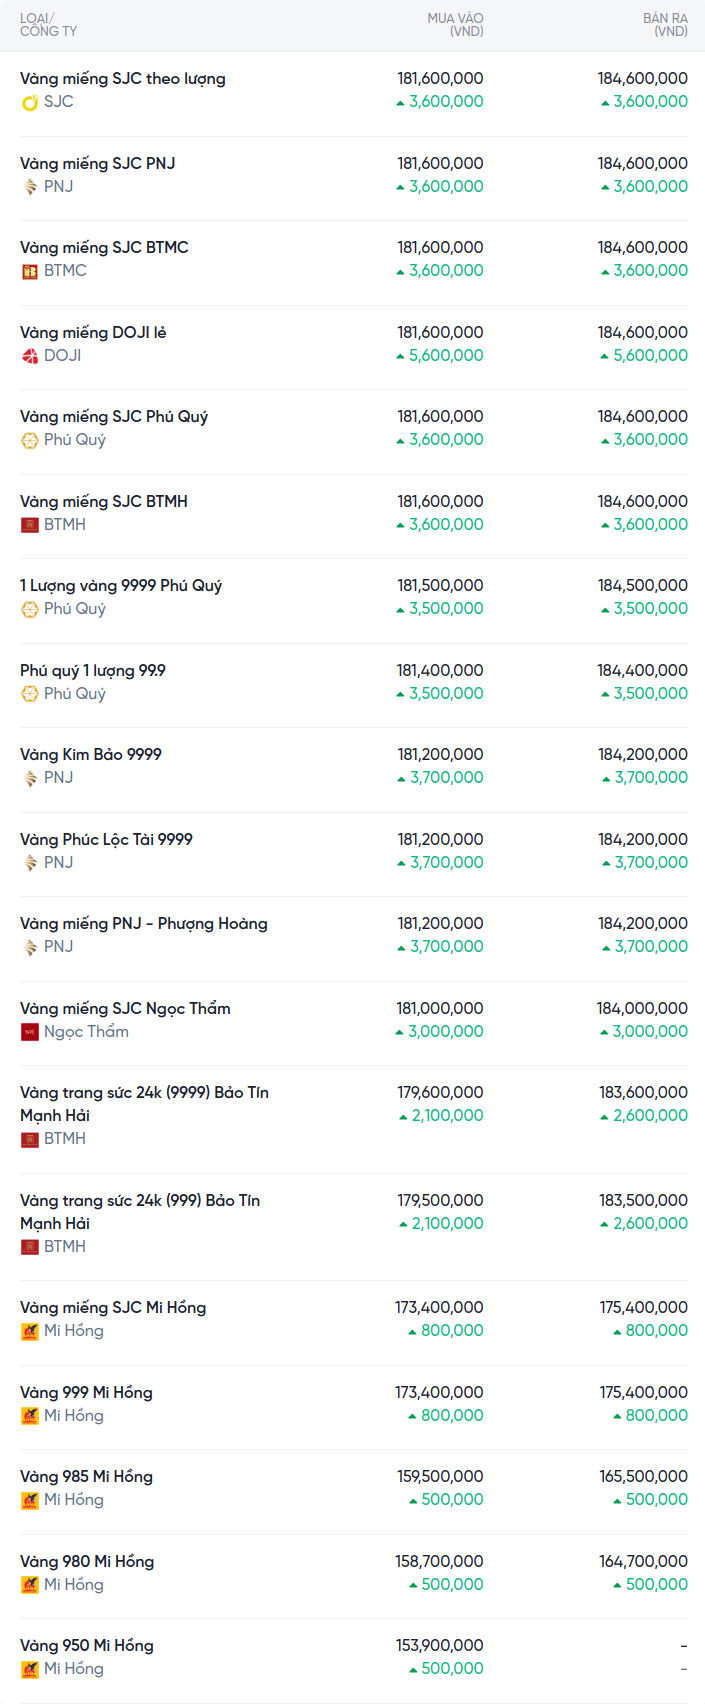Click Vàng trang sức 24k (9999) Bảo Tín Mạnh Hải
Screen dimensions: 705x1704
pyautogui.click(x=144, y=1104)
